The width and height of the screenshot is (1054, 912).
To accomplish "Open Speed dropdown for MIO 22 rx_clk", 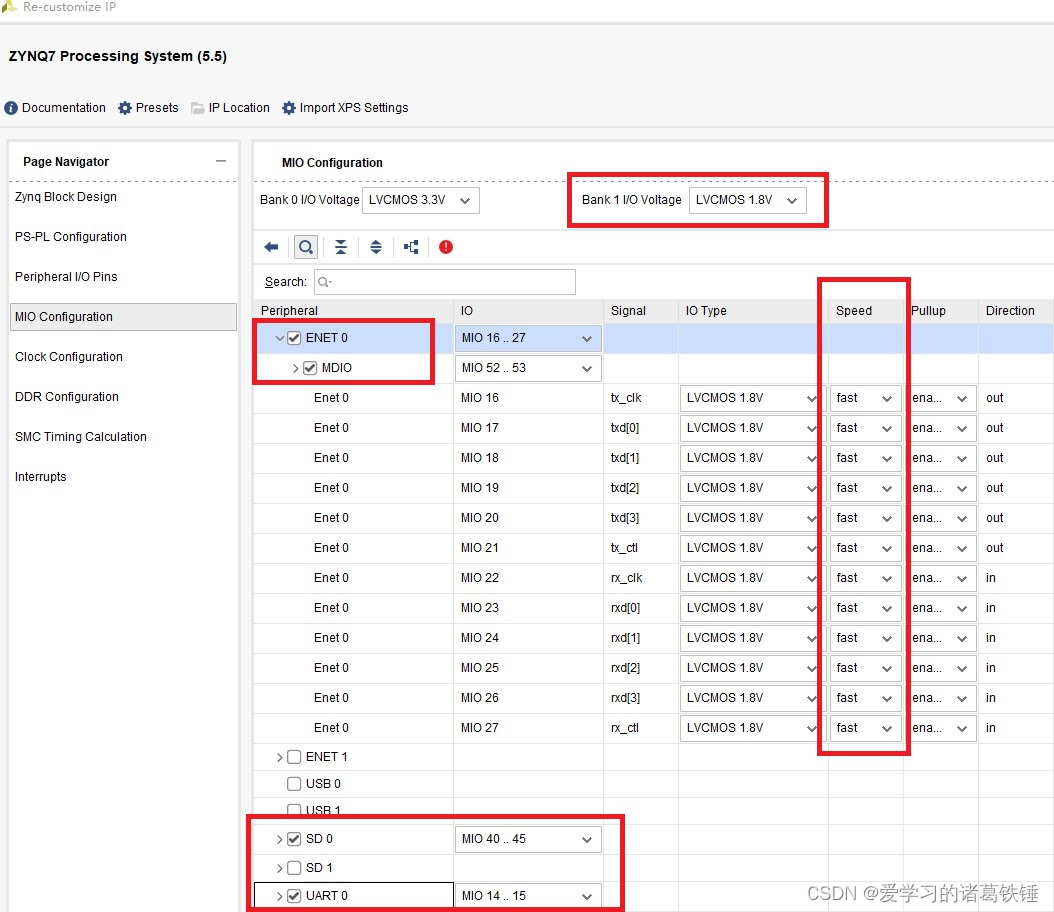I will click(865, 578).
